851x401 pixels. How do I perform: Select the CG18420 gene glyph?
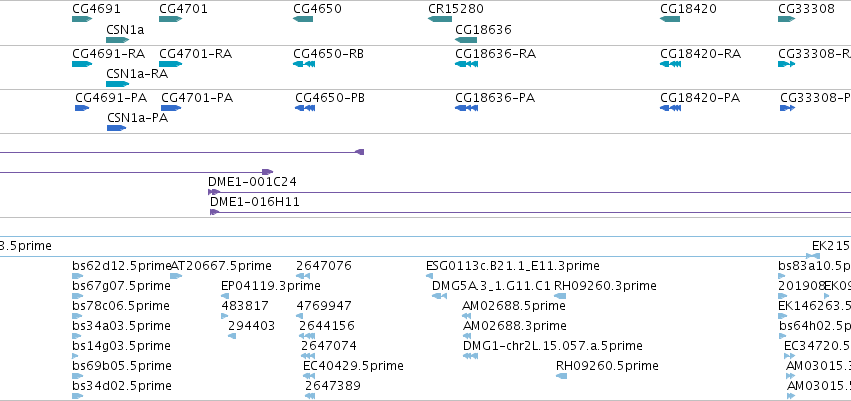(x=670, y=19)
